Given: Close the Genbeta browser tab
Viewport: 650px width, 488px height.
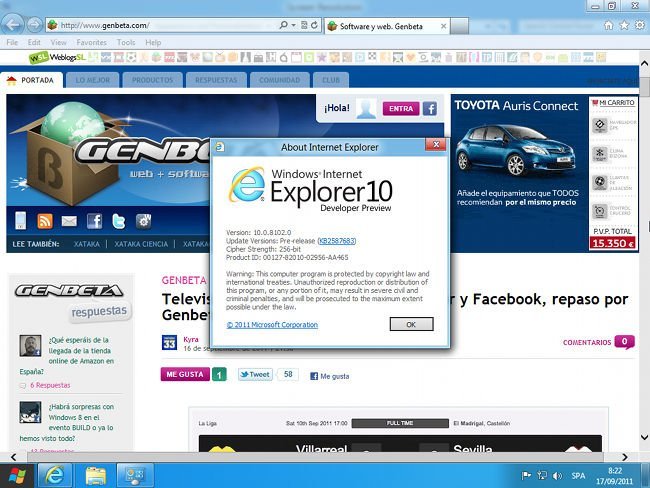Looking at the screenshot, I should click(x=443, y=26).
